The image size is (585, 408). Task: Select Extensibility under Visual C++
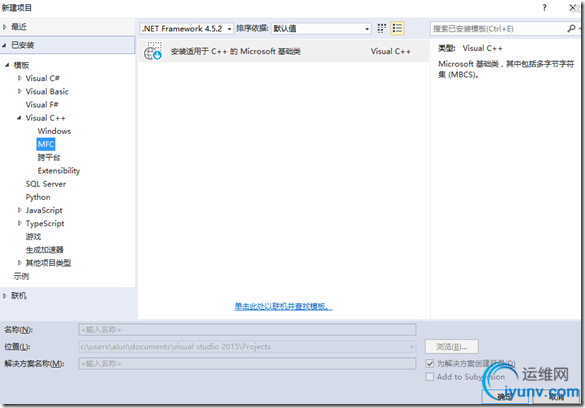(x=59, y=171)
